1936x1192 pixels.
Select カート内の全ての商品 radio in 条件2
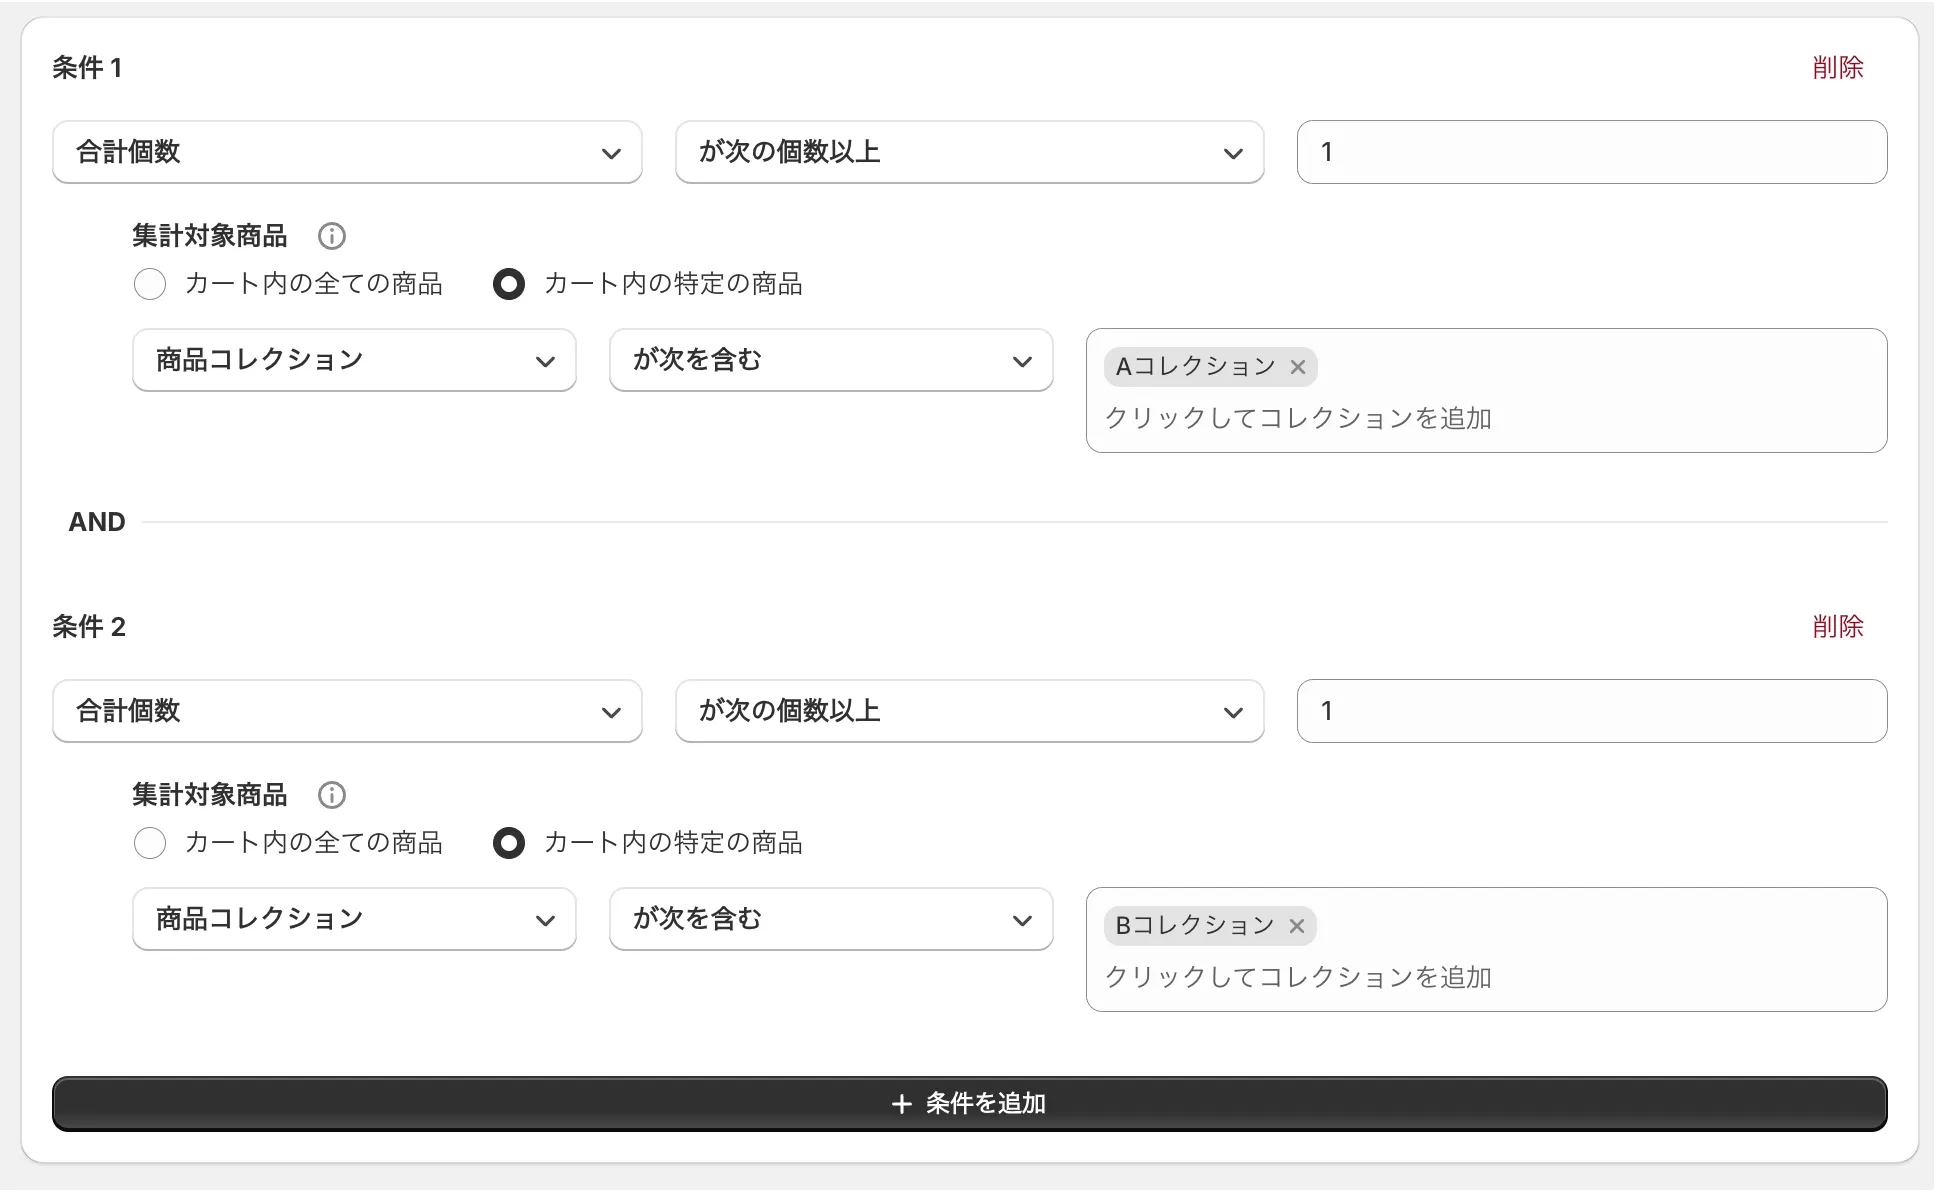point(149,843)
